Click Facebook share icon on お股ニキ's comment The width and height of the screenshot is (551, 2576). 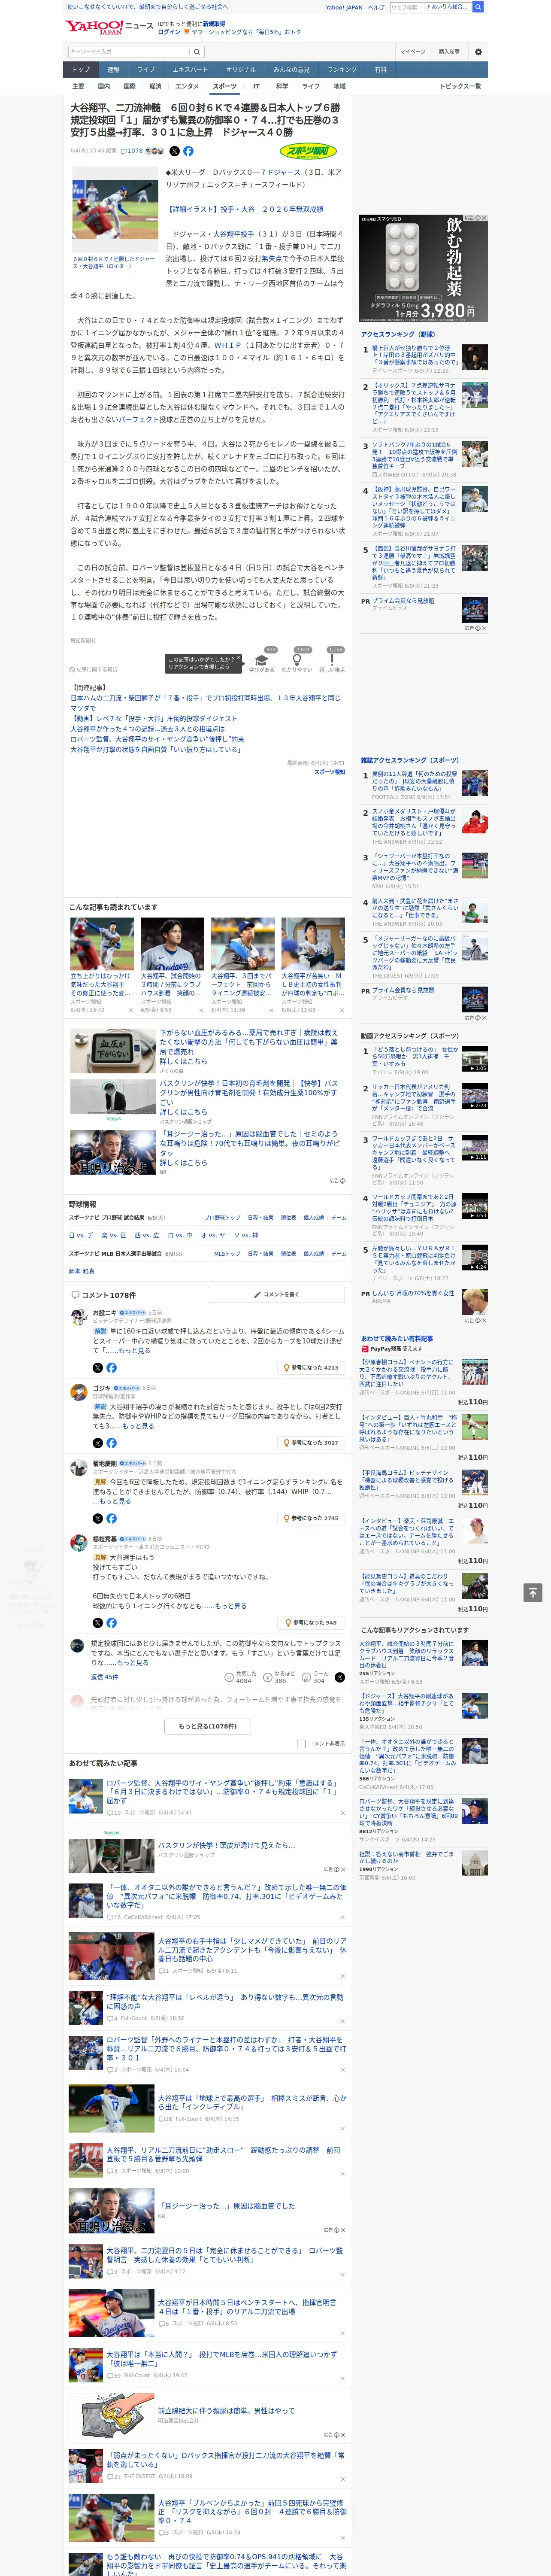coord(111,1367)
